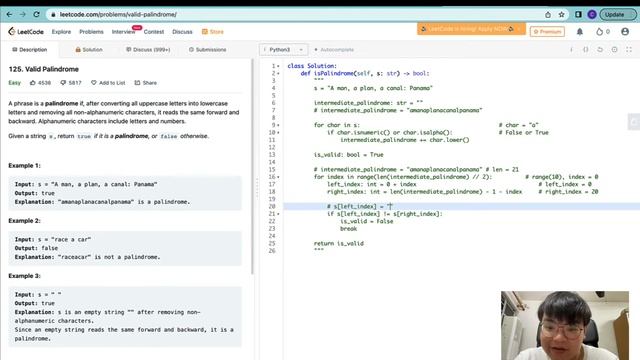Switch to the Discuss (999+) tab

coord(148,49)
